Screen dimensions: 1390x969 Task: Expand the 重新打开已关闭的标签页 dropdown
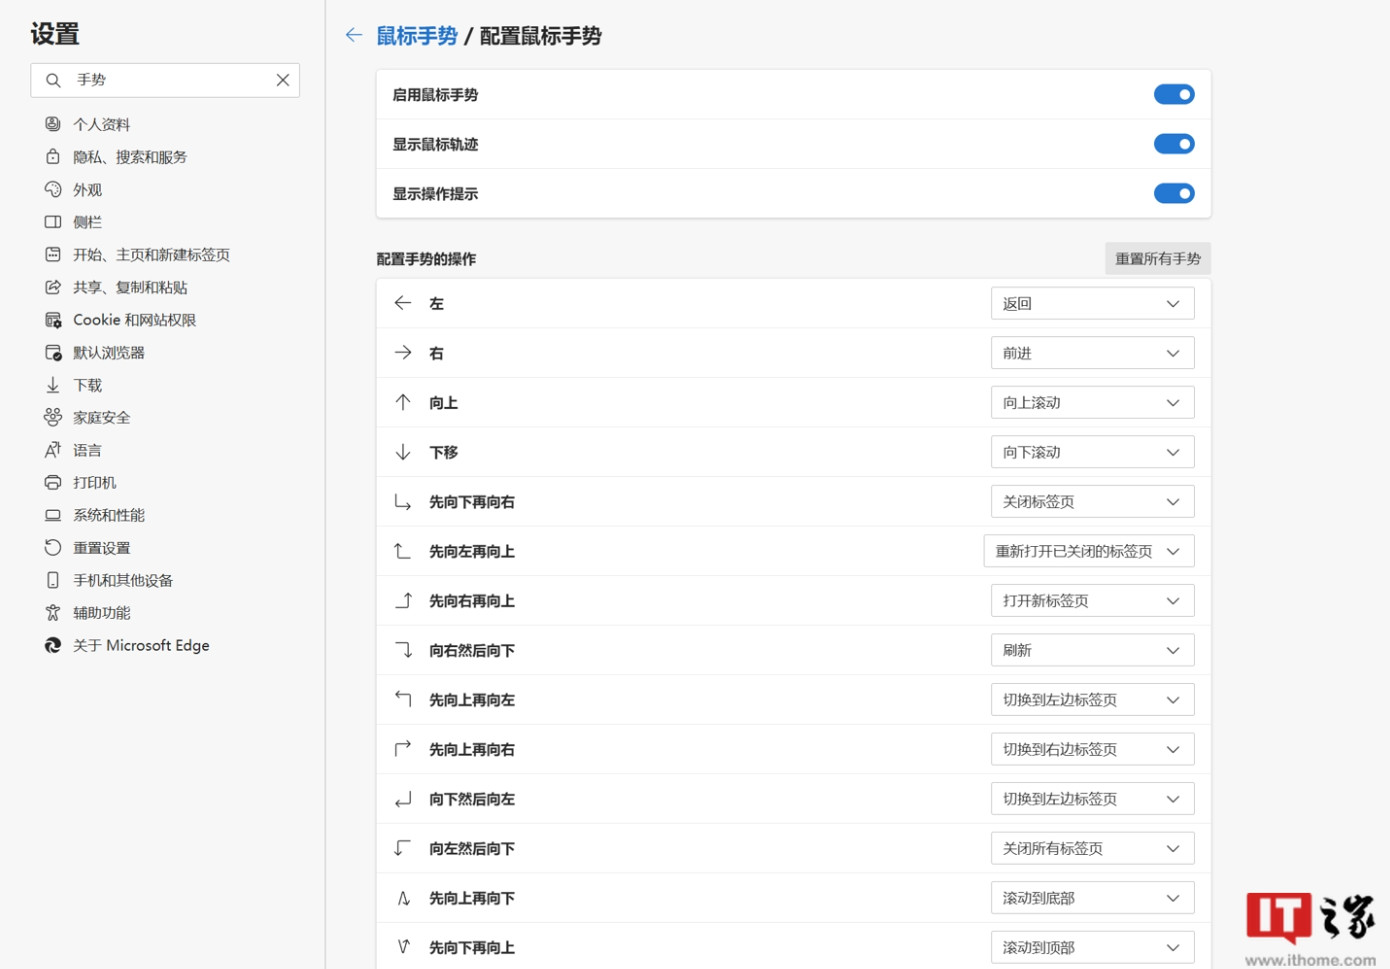tap(1088, 552)
